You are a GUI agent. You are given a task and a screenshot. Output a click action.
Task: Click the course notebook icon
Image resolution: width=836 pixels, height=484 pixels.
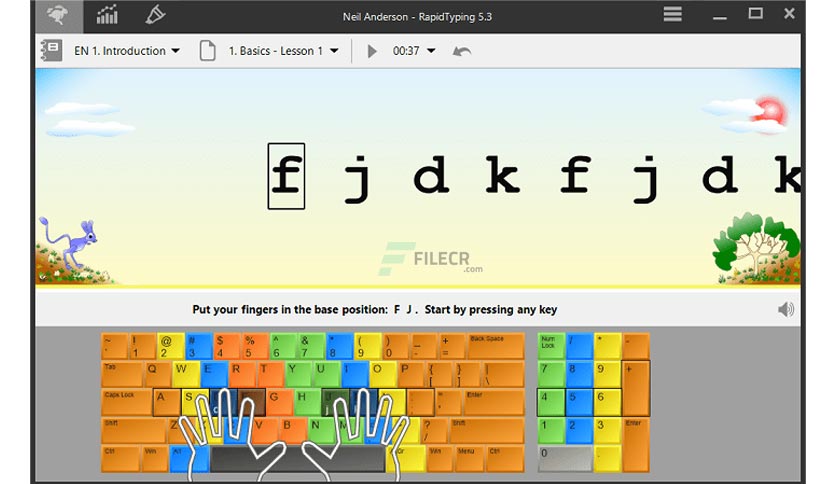coord(52,51)
